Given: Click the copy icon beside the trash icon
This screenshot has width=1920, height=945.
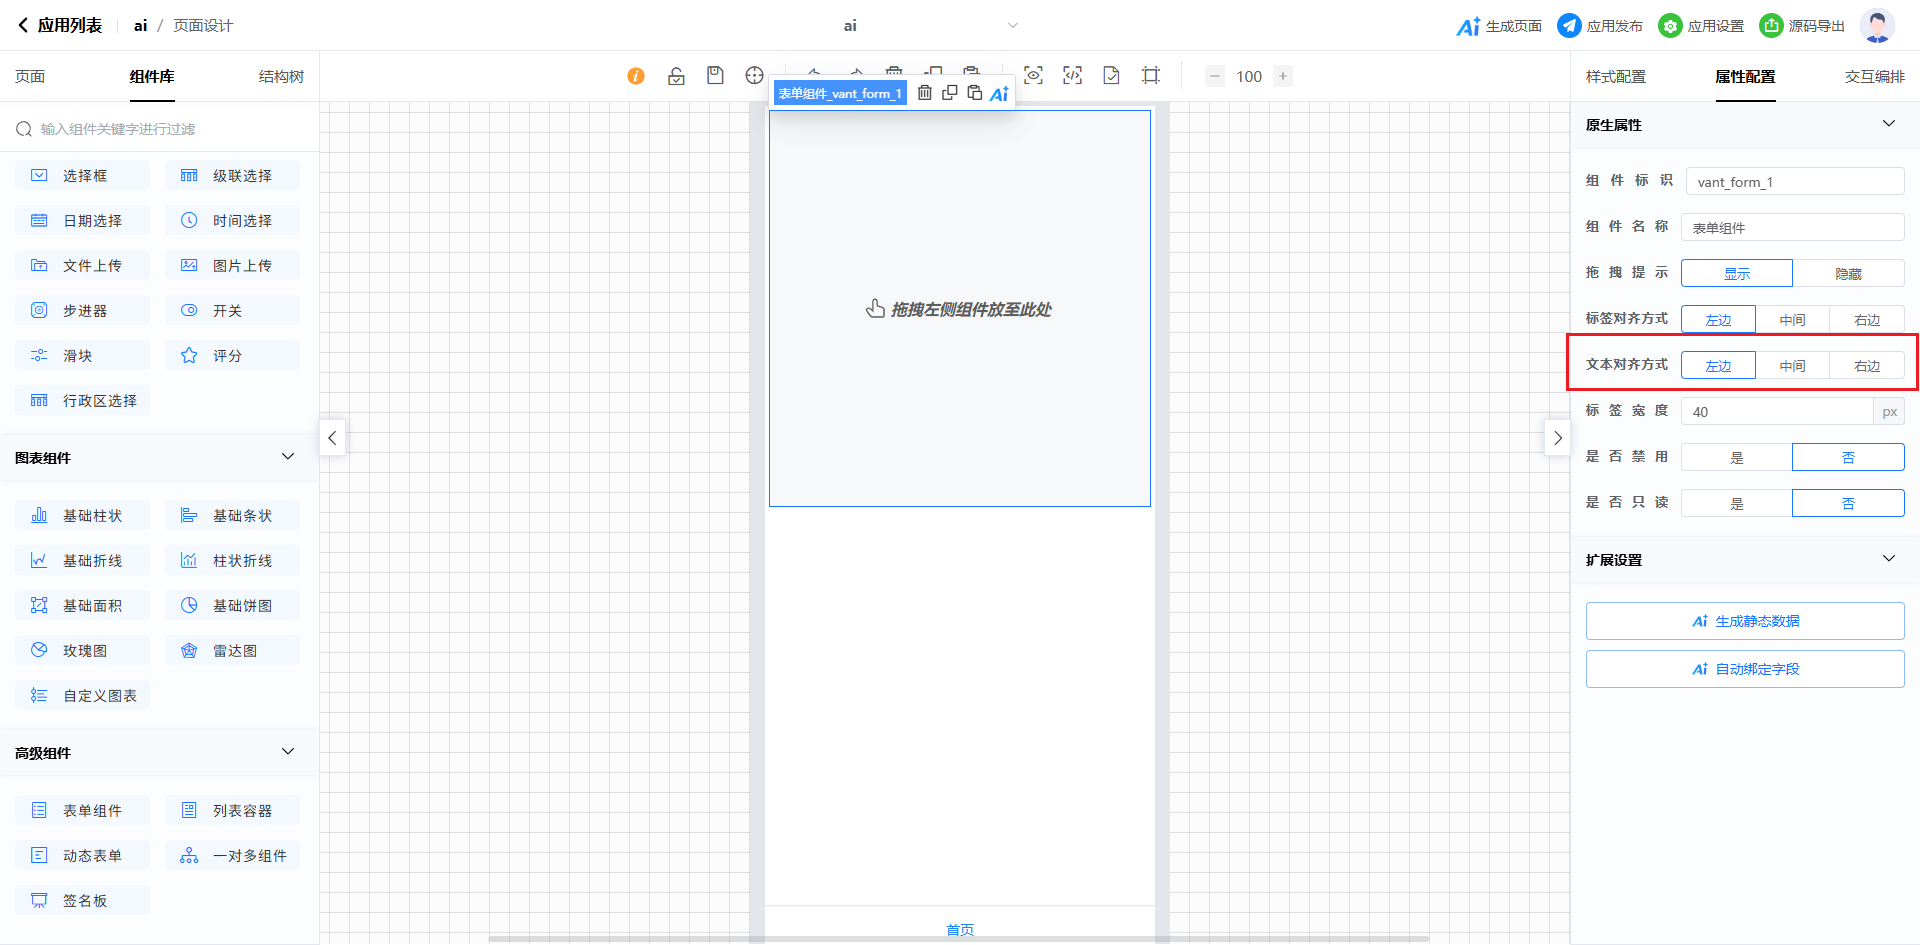Looking at the screenshot, I should [x=950, y=93].
